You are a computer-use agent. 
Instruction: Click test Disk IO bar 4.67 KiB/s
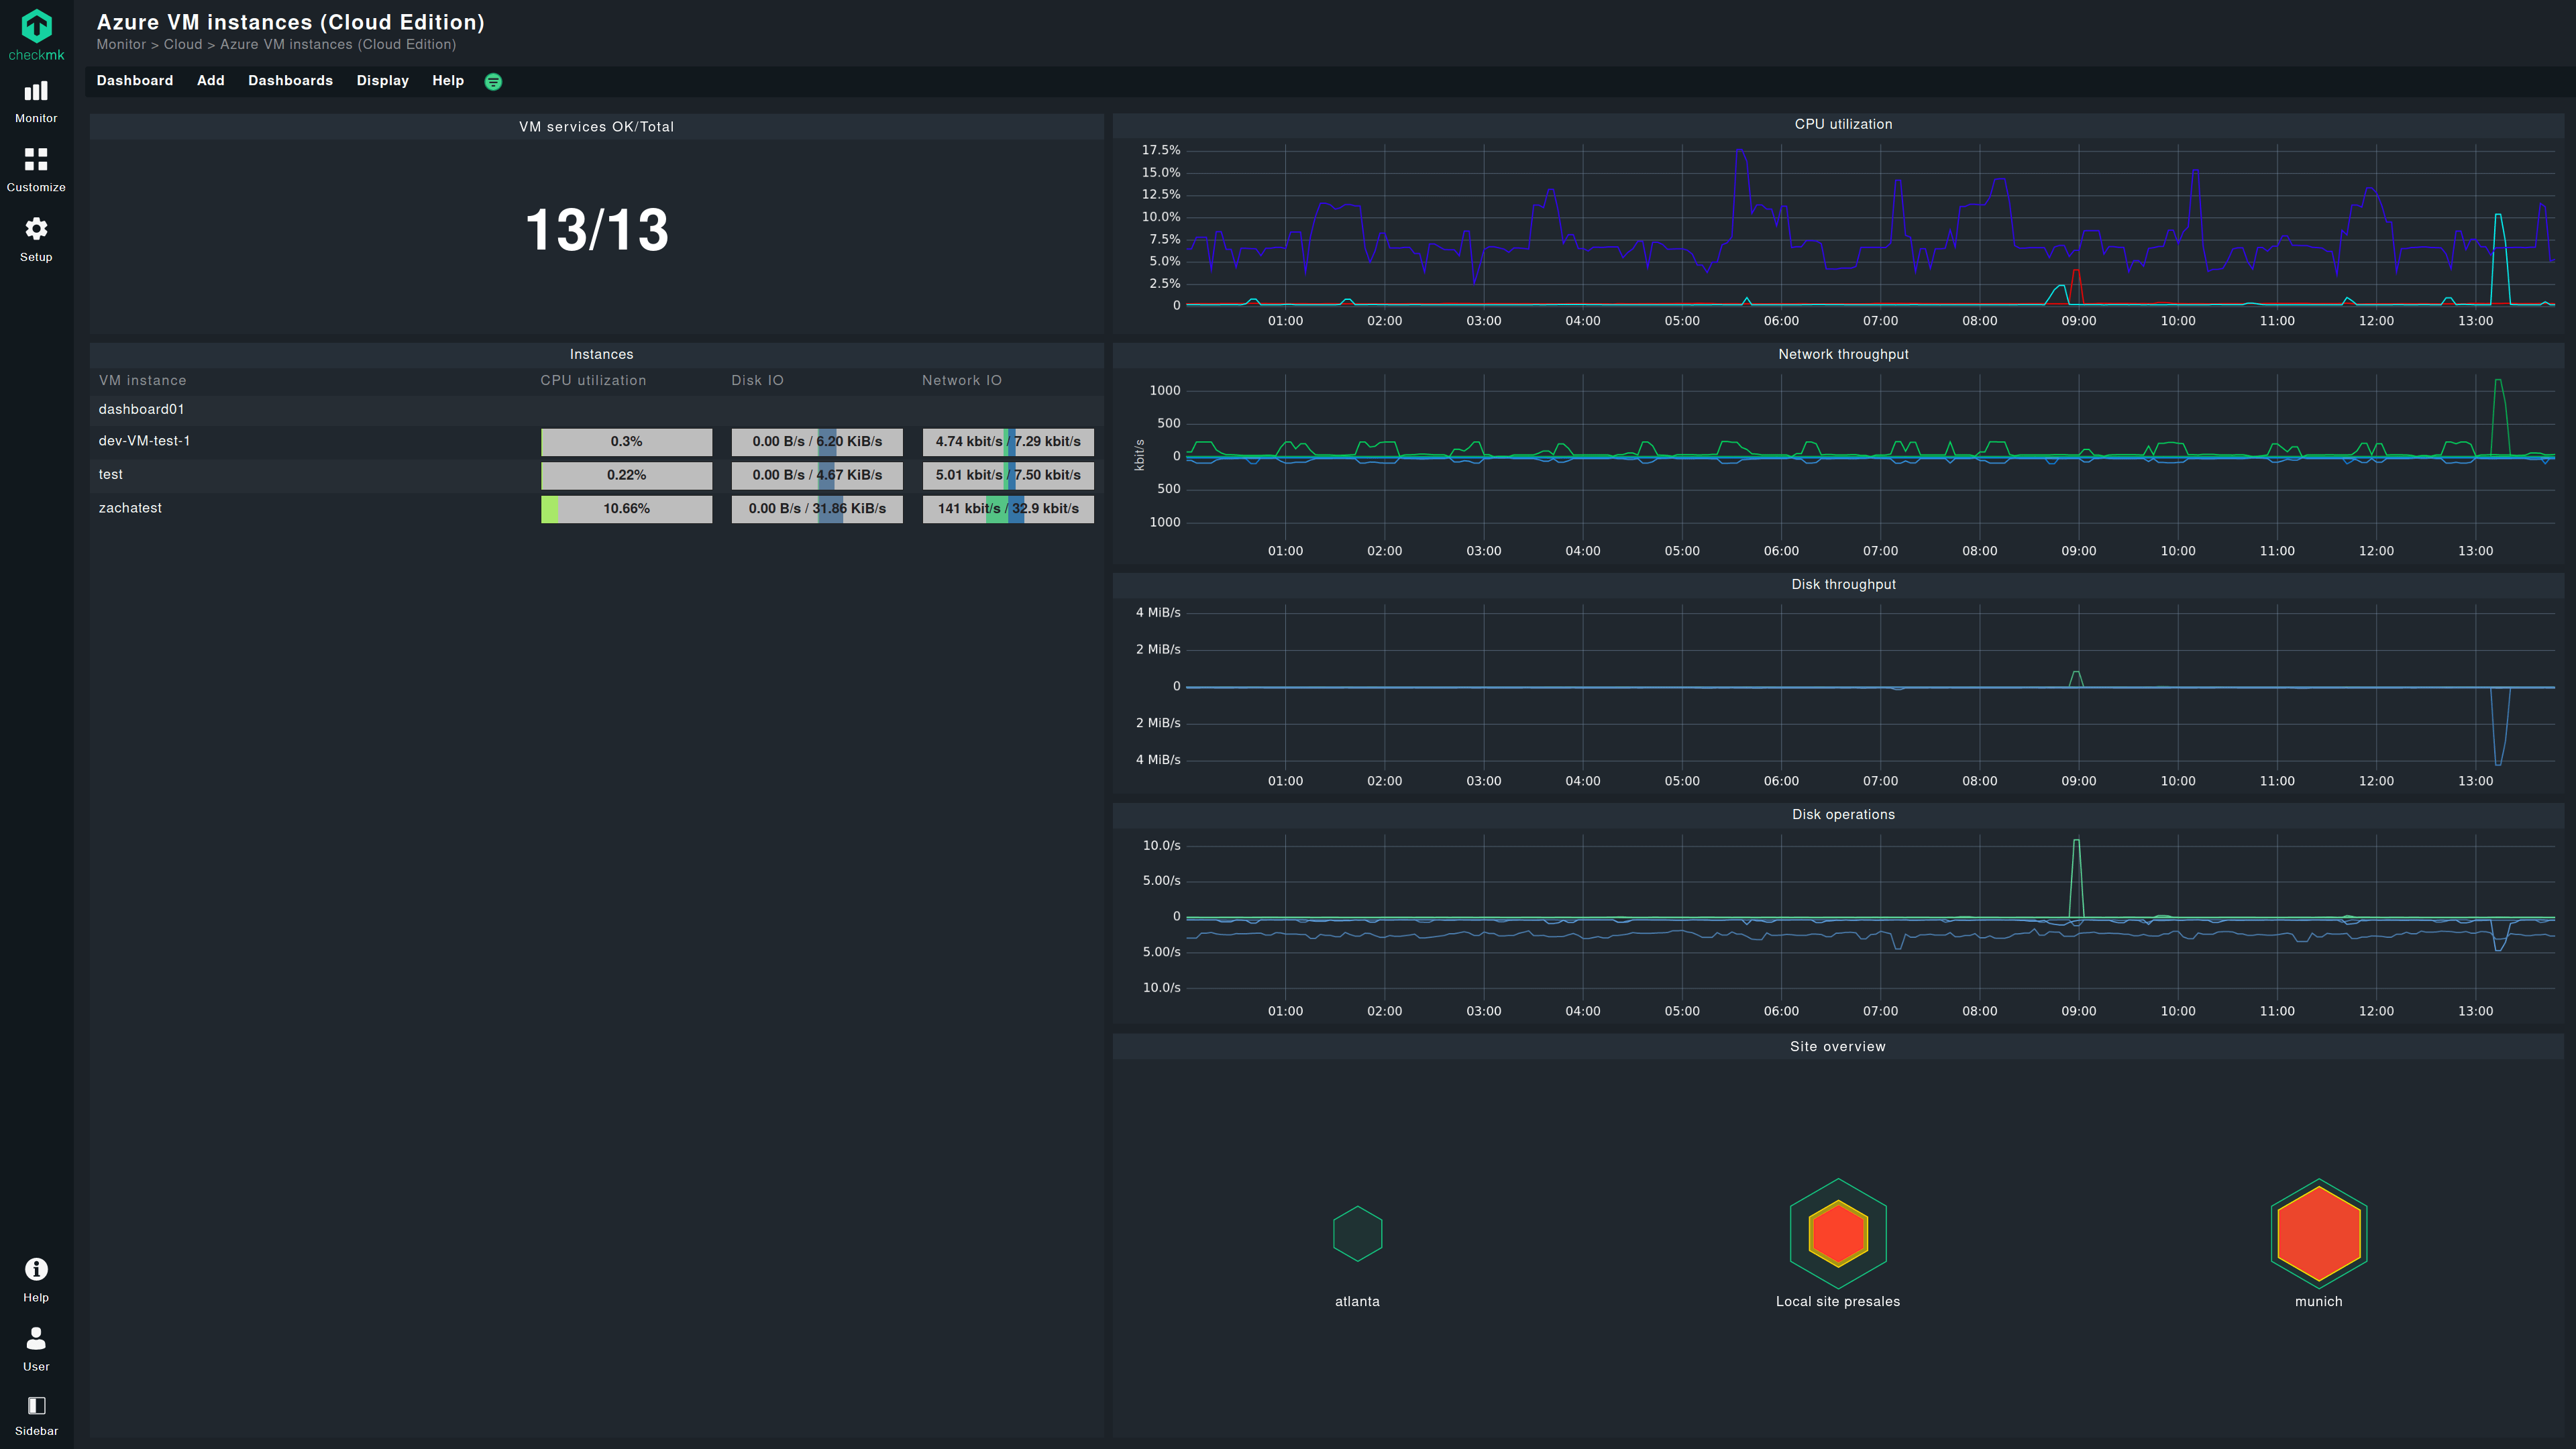(817, 475)
